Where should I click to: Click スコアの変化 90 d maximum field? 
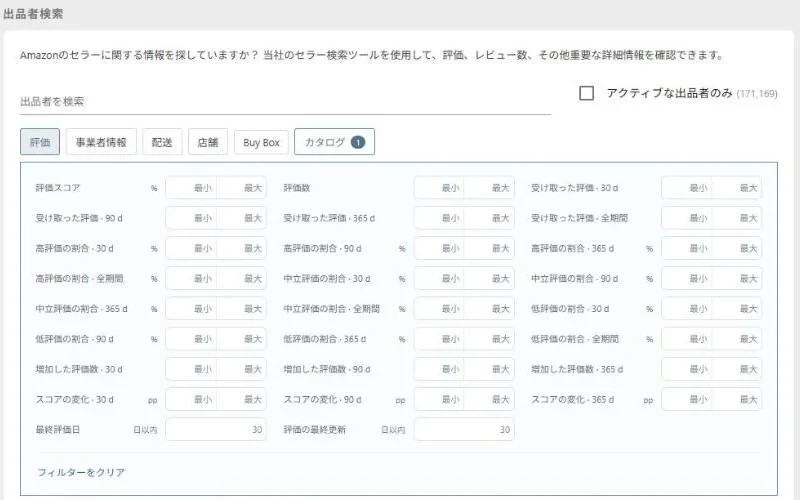click(x=489, y=399)
